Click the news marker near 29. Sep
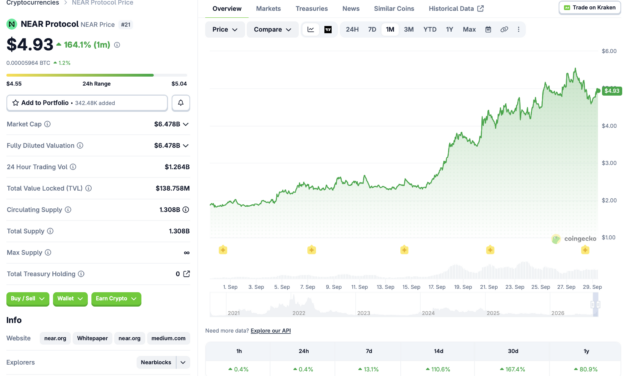 point(585,250)
